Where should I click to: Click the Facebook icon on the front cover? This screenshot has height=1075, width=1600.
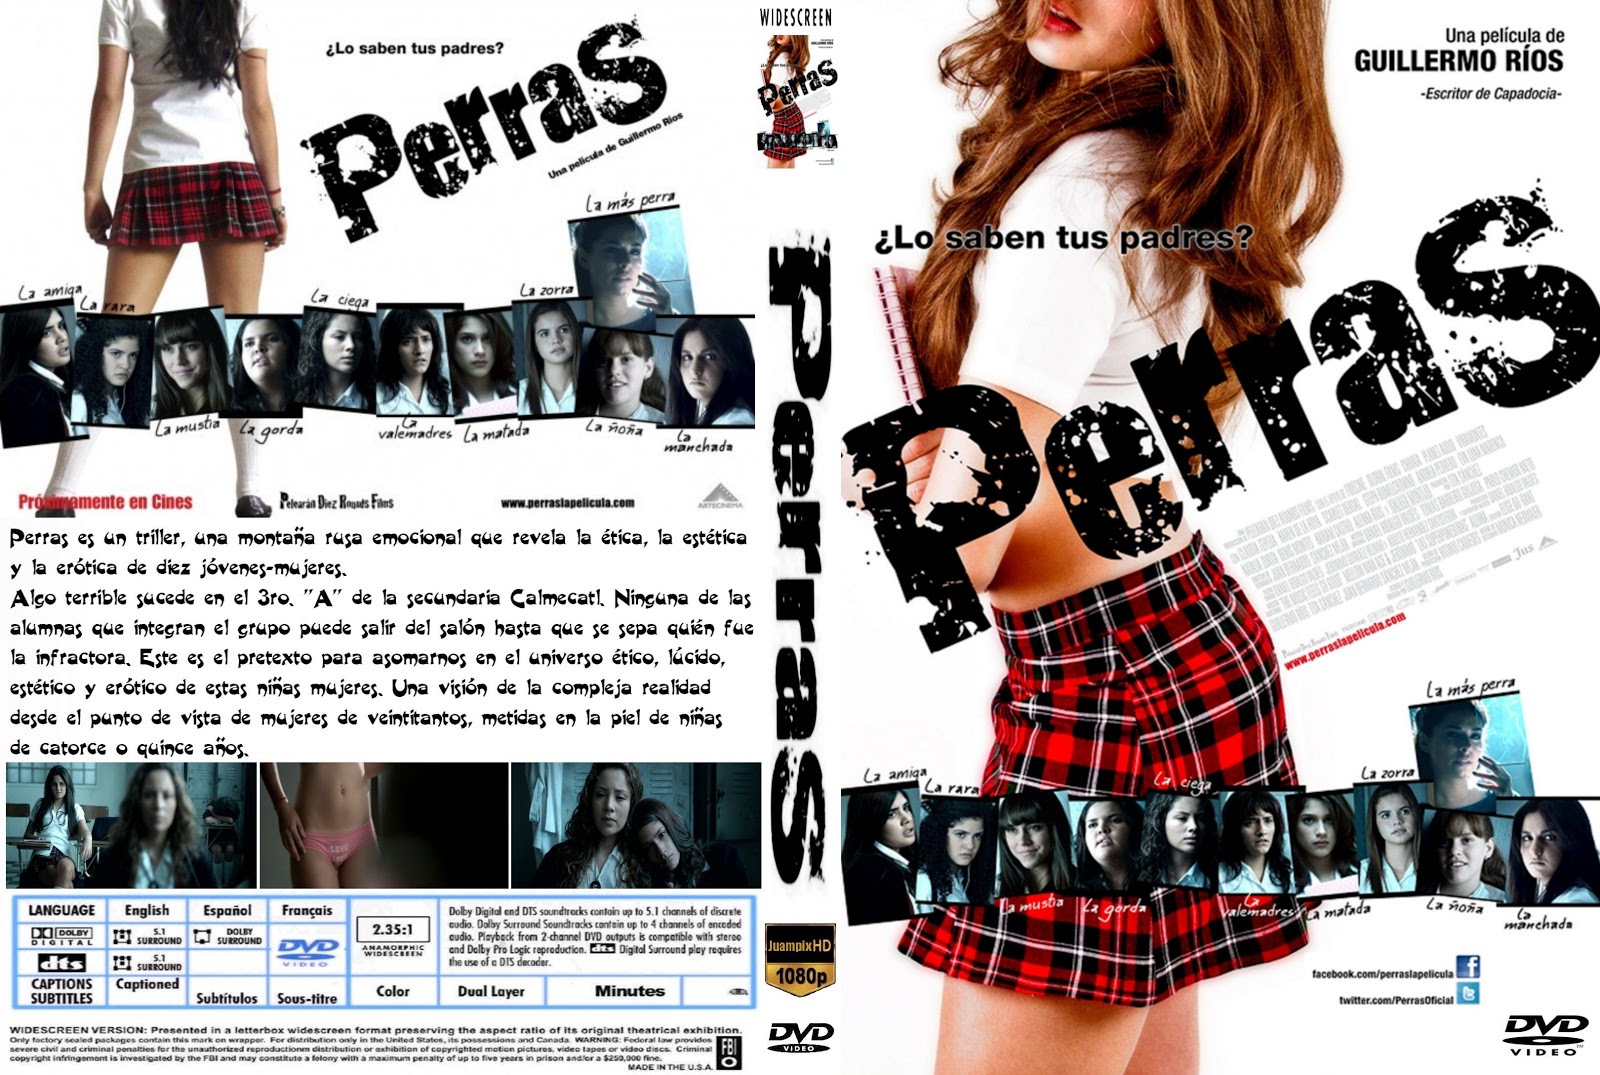click(1468, 968)
